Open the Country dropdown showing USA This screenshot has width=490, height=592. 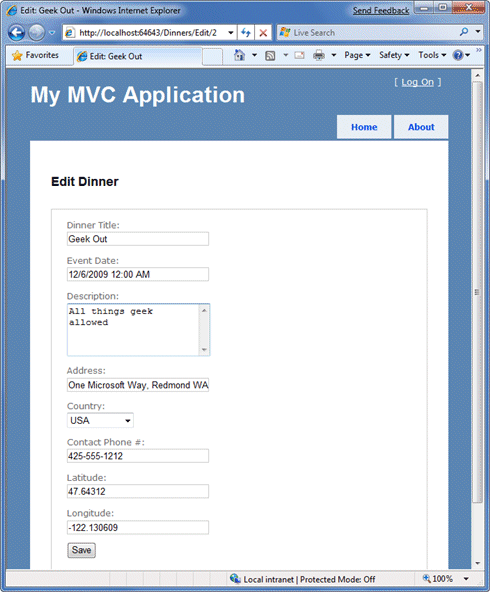click(x=100, y=421)
